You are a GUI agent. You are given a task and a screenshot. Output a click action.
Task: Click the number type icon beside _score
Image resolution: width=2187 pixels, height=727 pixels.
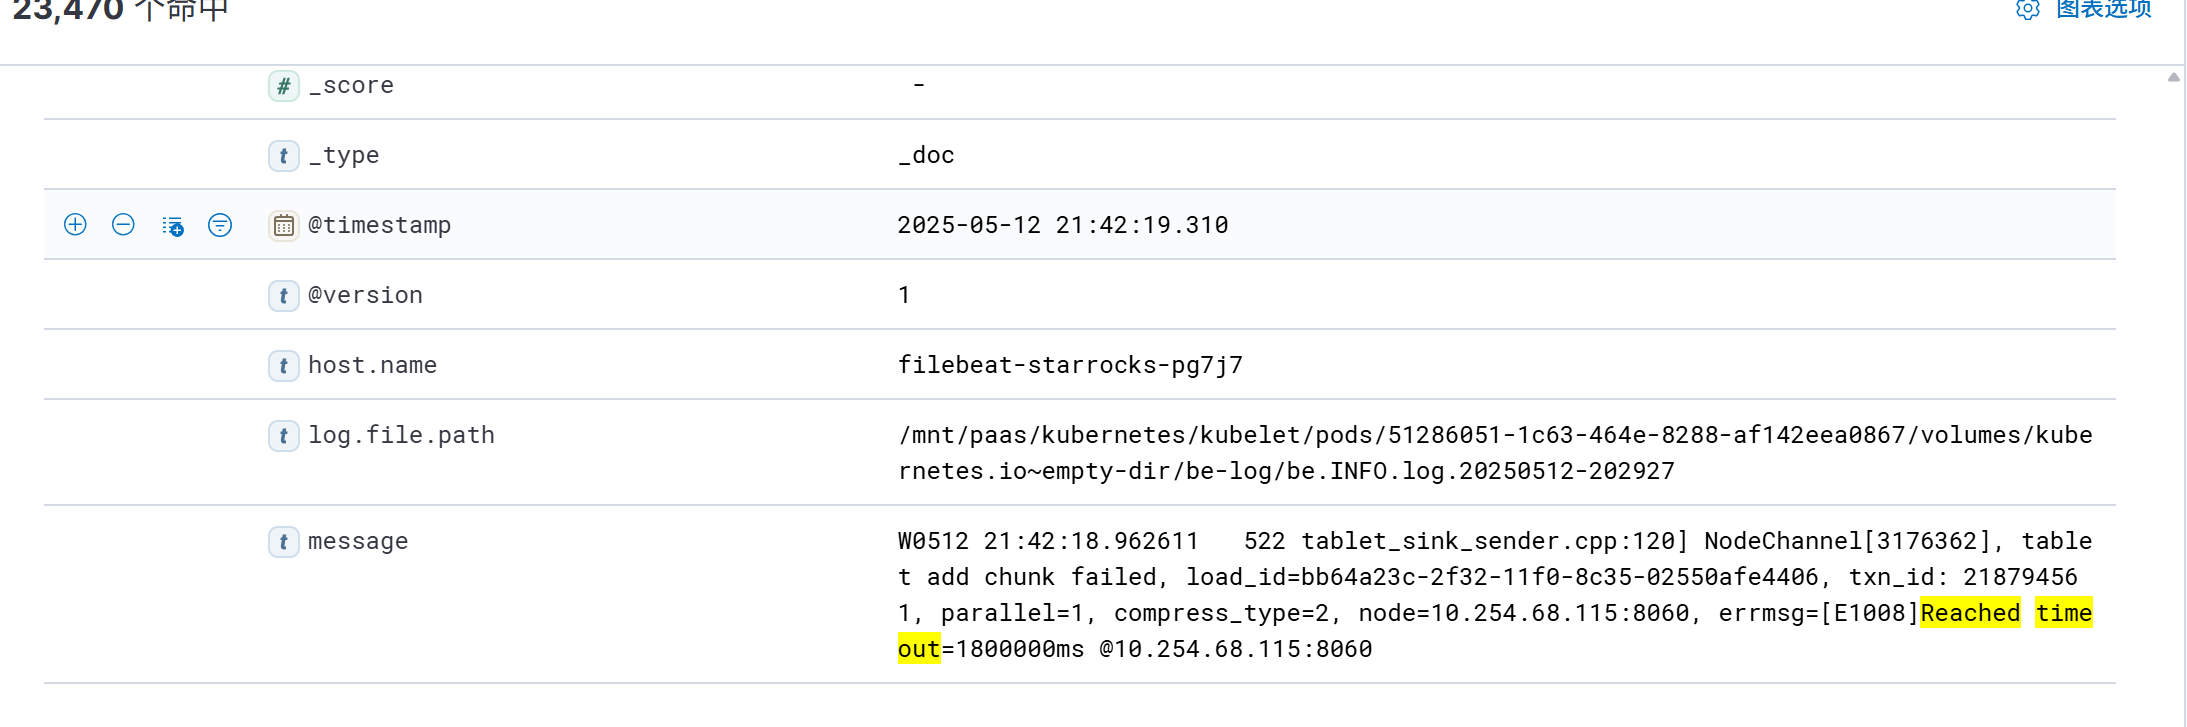pyautogui.click(x=284, y=86)
